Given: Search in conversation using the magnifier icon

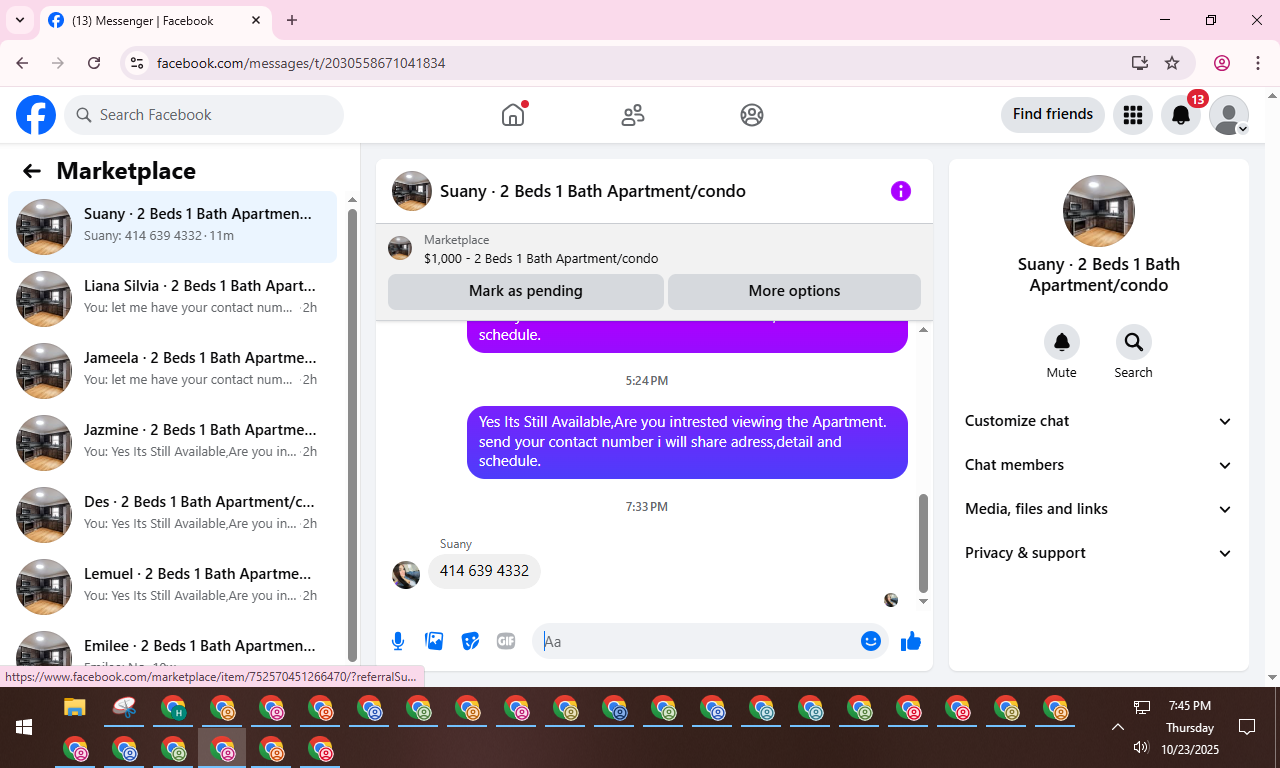Looking at the screenshot, I should 1133,342.
